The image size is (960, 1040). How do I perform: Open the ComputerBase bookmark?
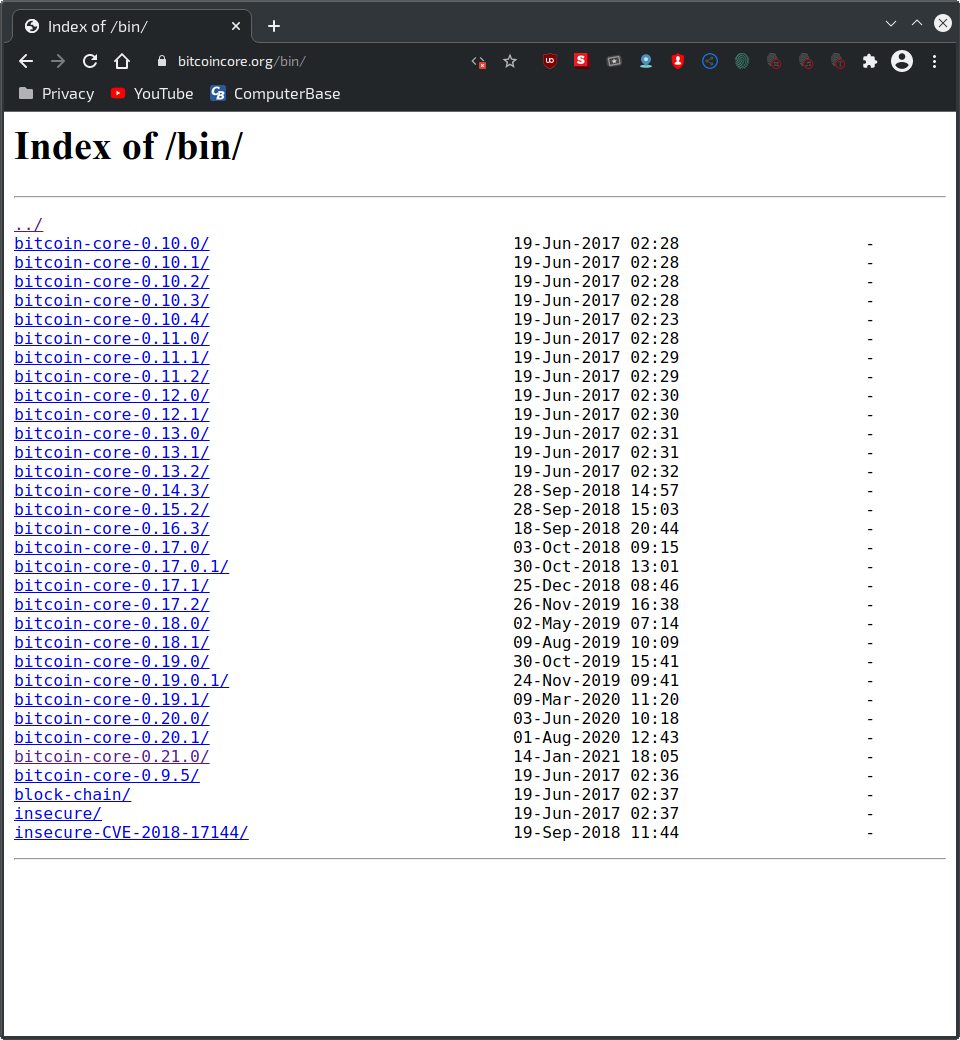[x=275, y=94]
